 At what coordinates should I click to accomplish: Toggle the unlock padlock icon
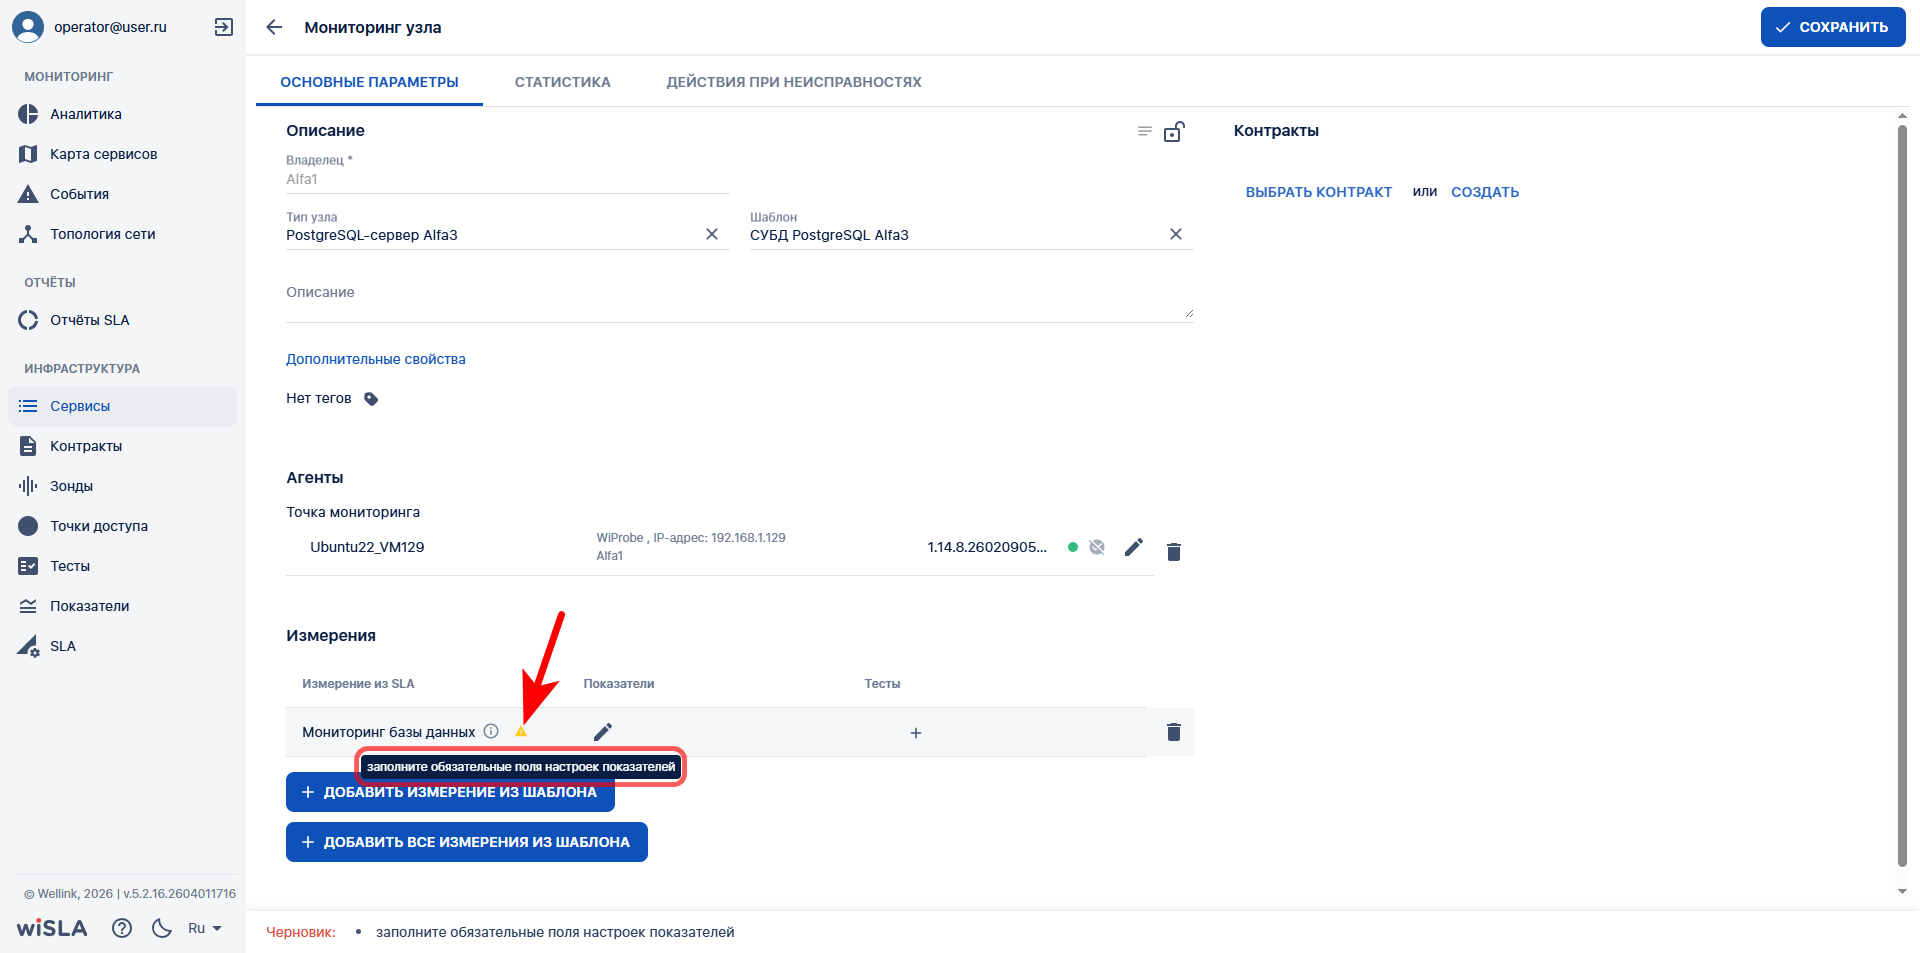(x=1175, y=131)
